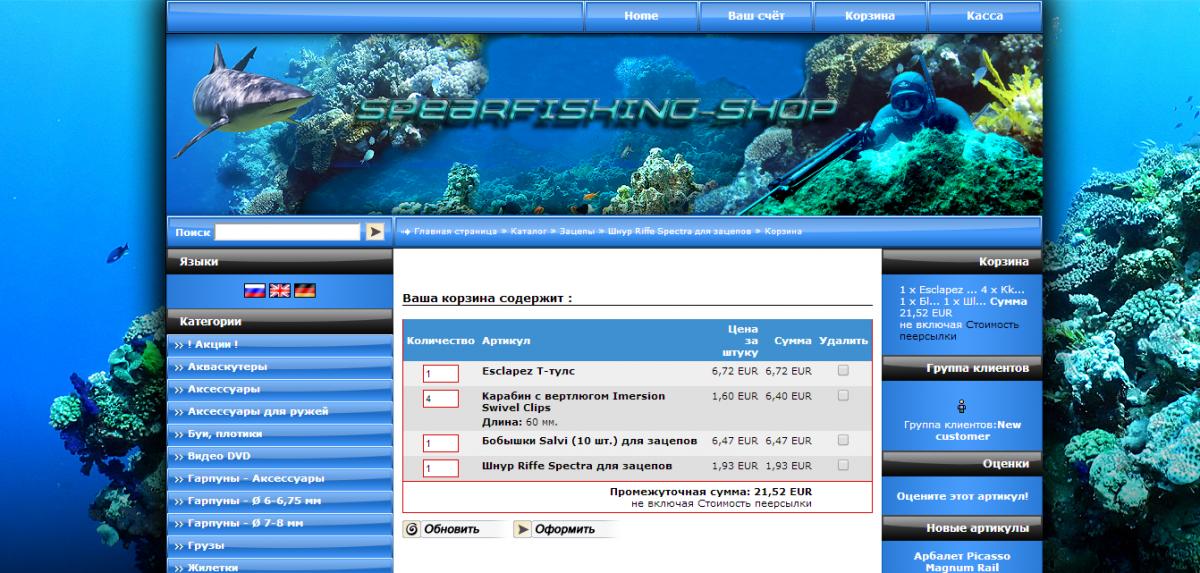Go to the Касса menu tab
1200x573 pixels.
tap(984, 16)
